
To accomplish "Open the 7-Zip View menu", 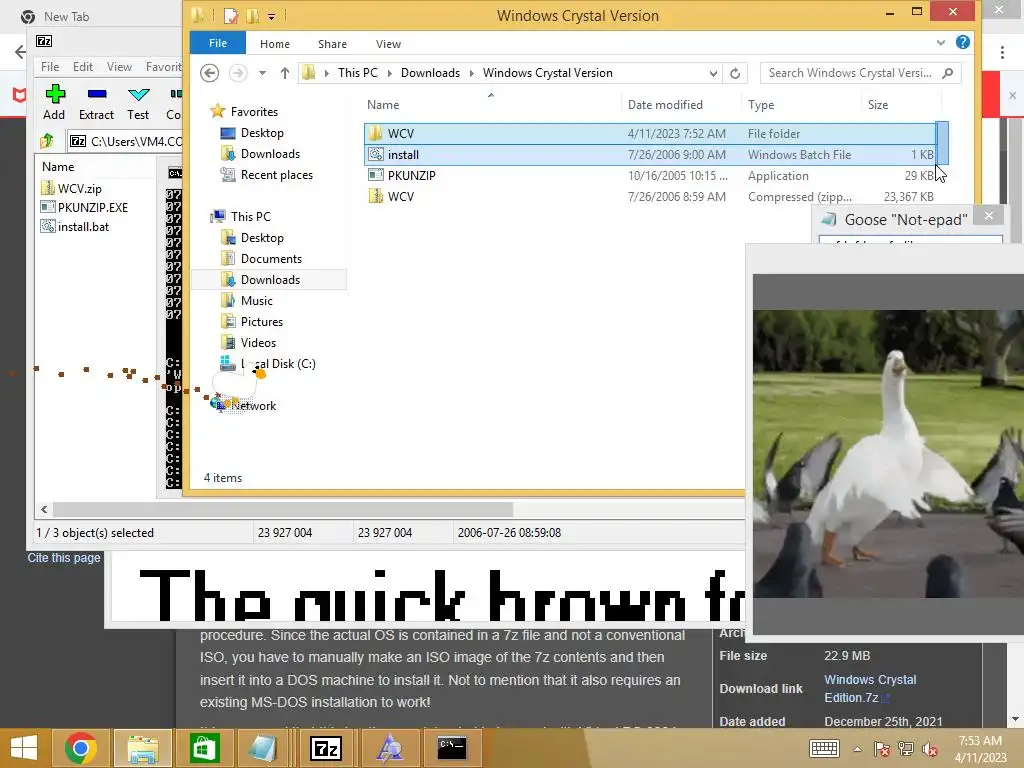I will [x=120, y=67].
